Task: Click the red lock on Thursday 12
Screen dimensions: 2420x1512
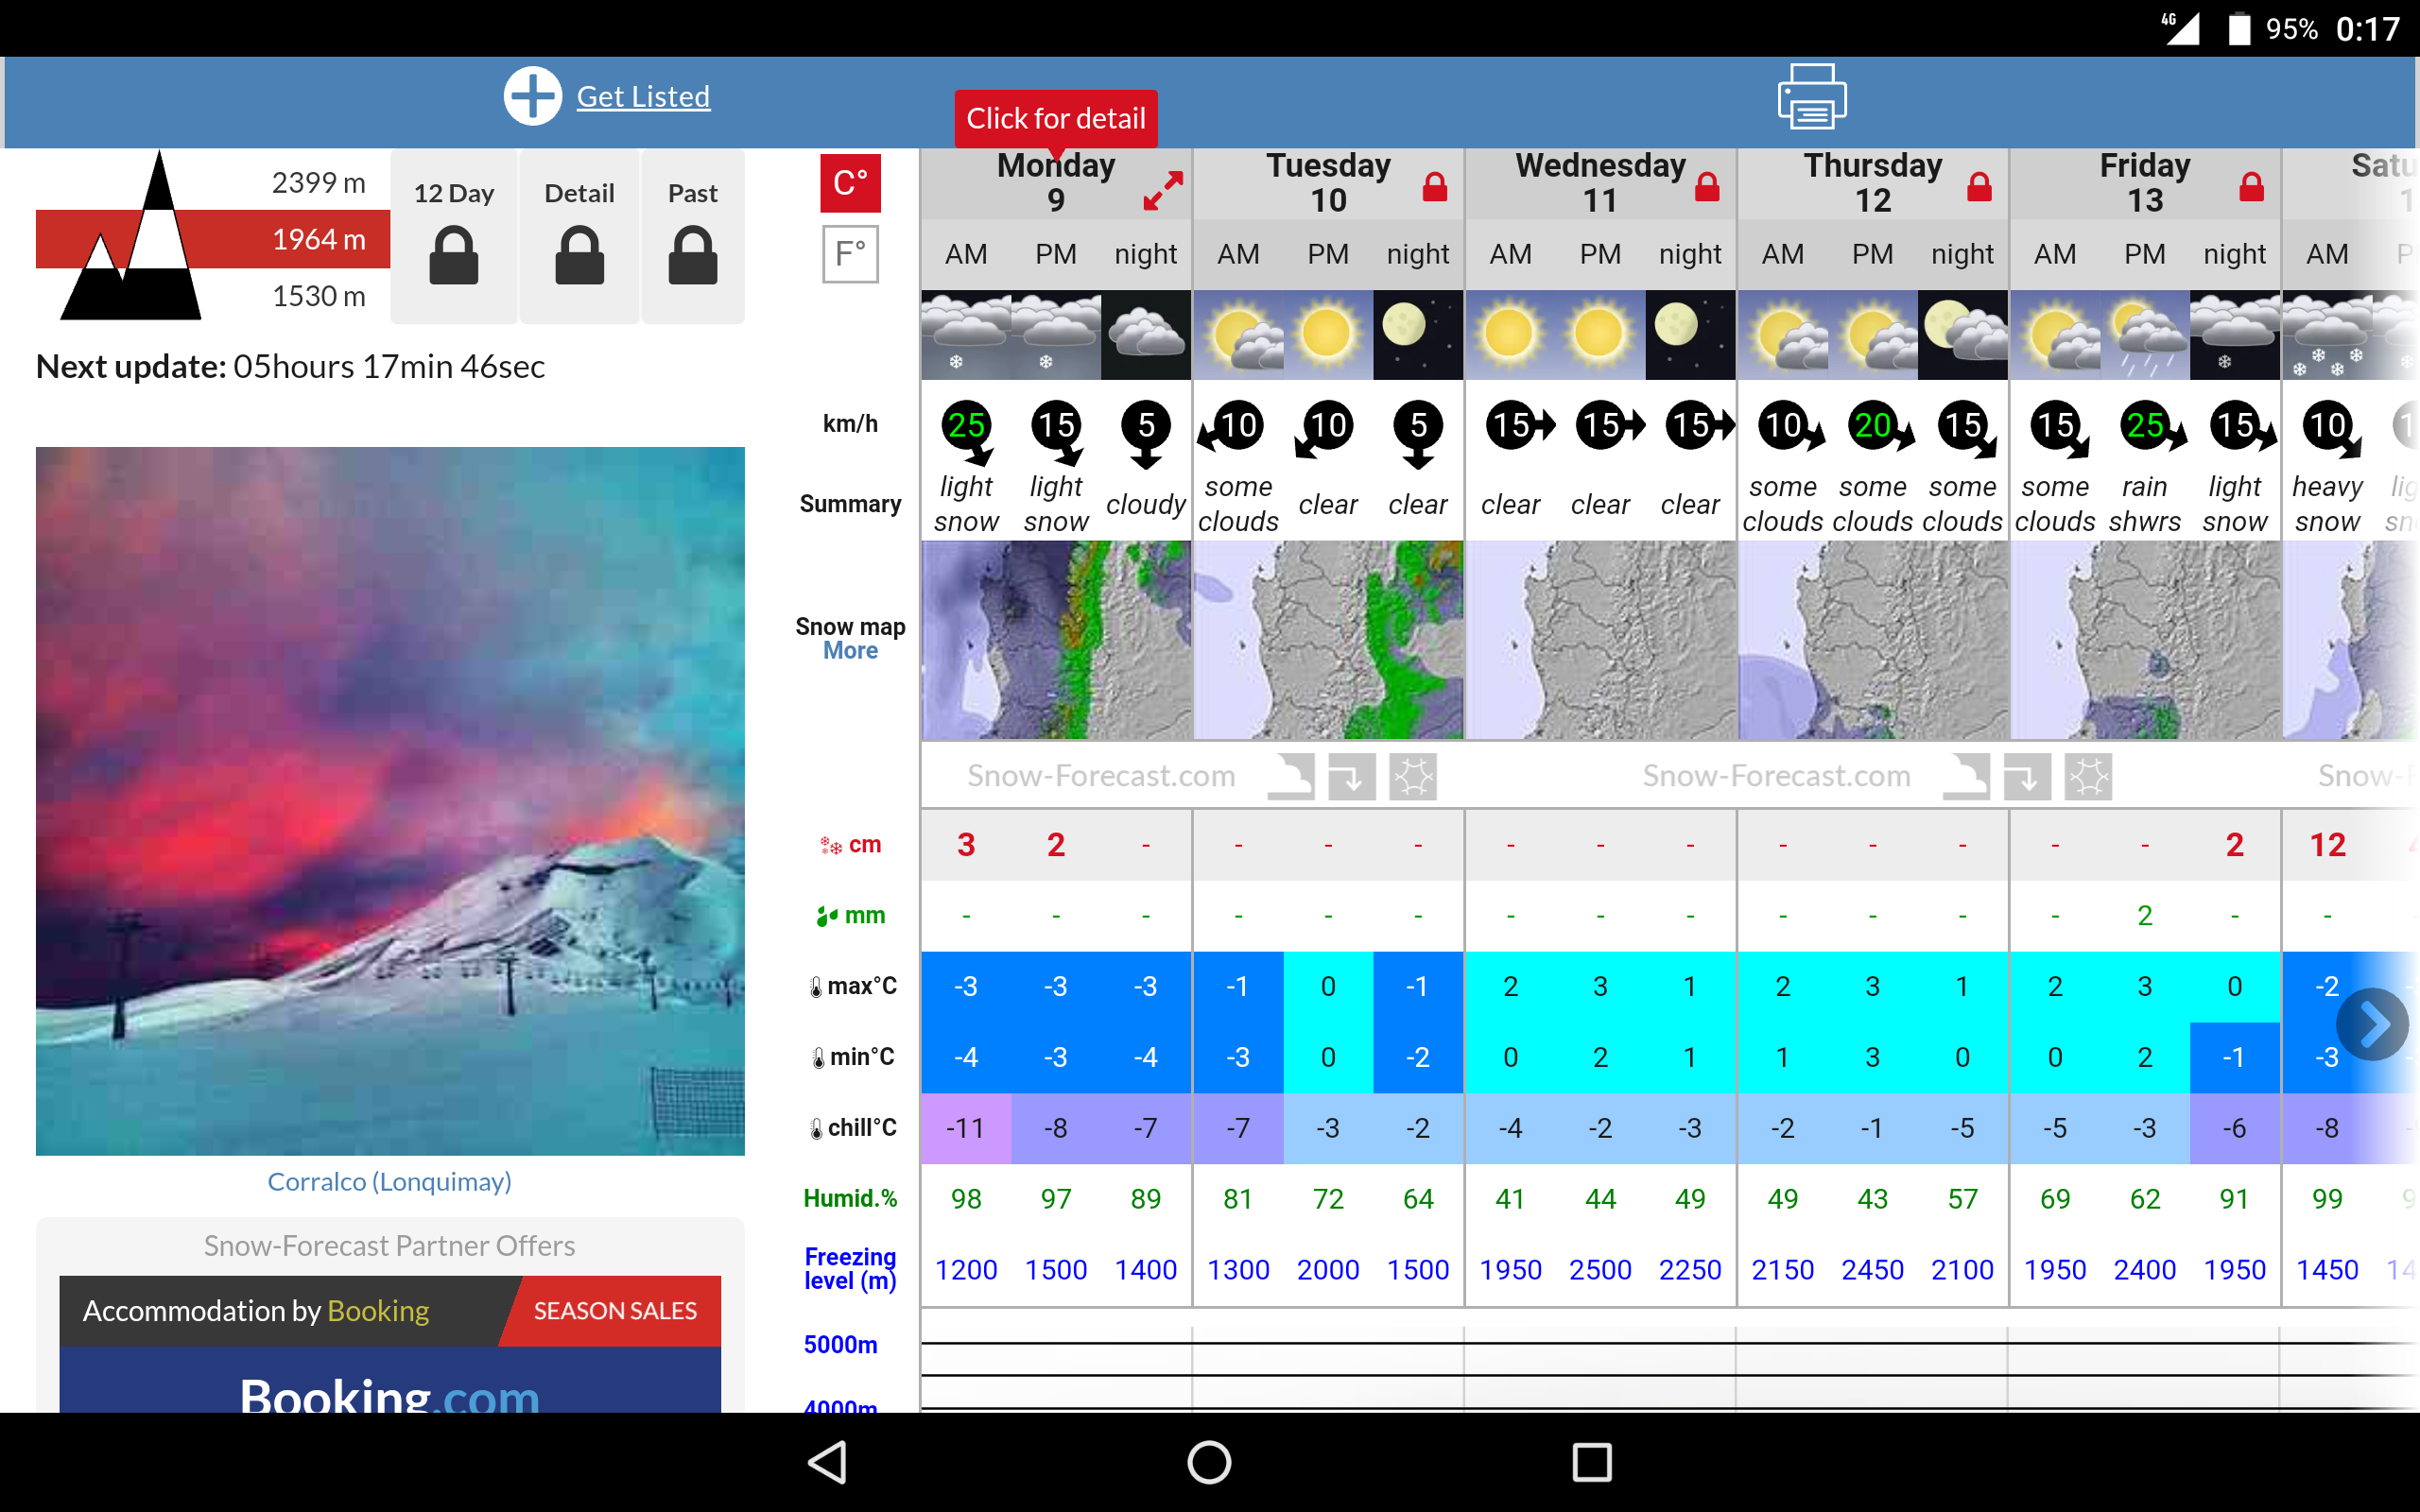Action: point(1979,187)
